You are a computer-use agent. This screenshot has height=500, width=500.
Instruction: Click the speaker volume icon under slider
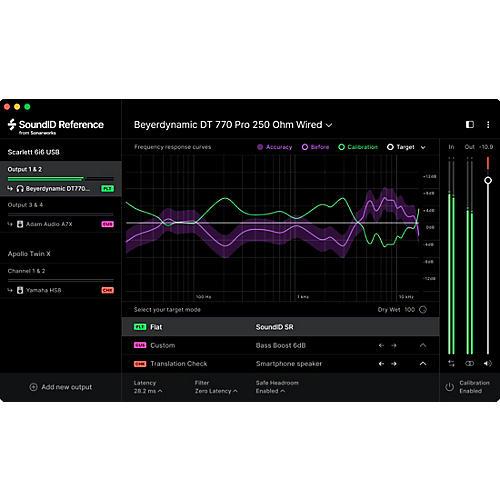point(487,363)
